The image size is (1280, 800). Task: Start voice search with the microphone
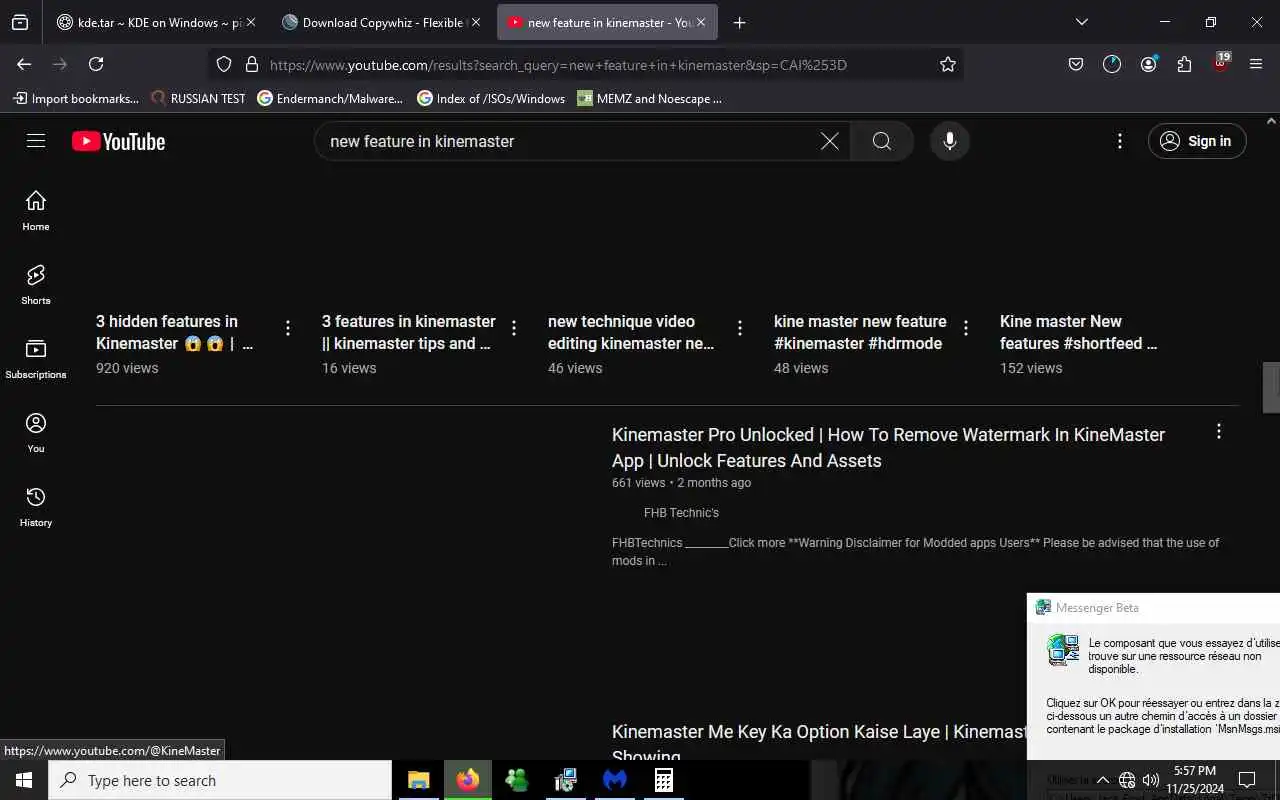click(x=950, y=141)
